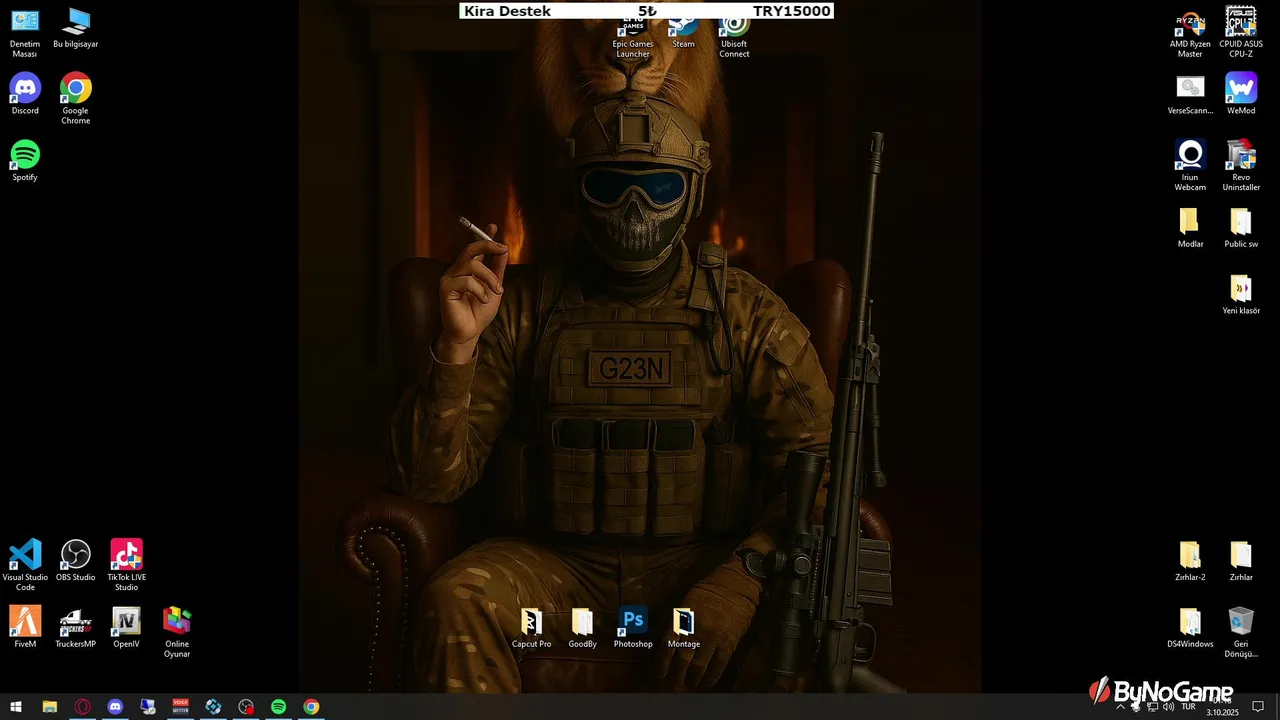The width and height of the screenshot is (1280, 720).
Task: Switch to VoiceMeeter in the taskbar
Action: pos(181,707)
